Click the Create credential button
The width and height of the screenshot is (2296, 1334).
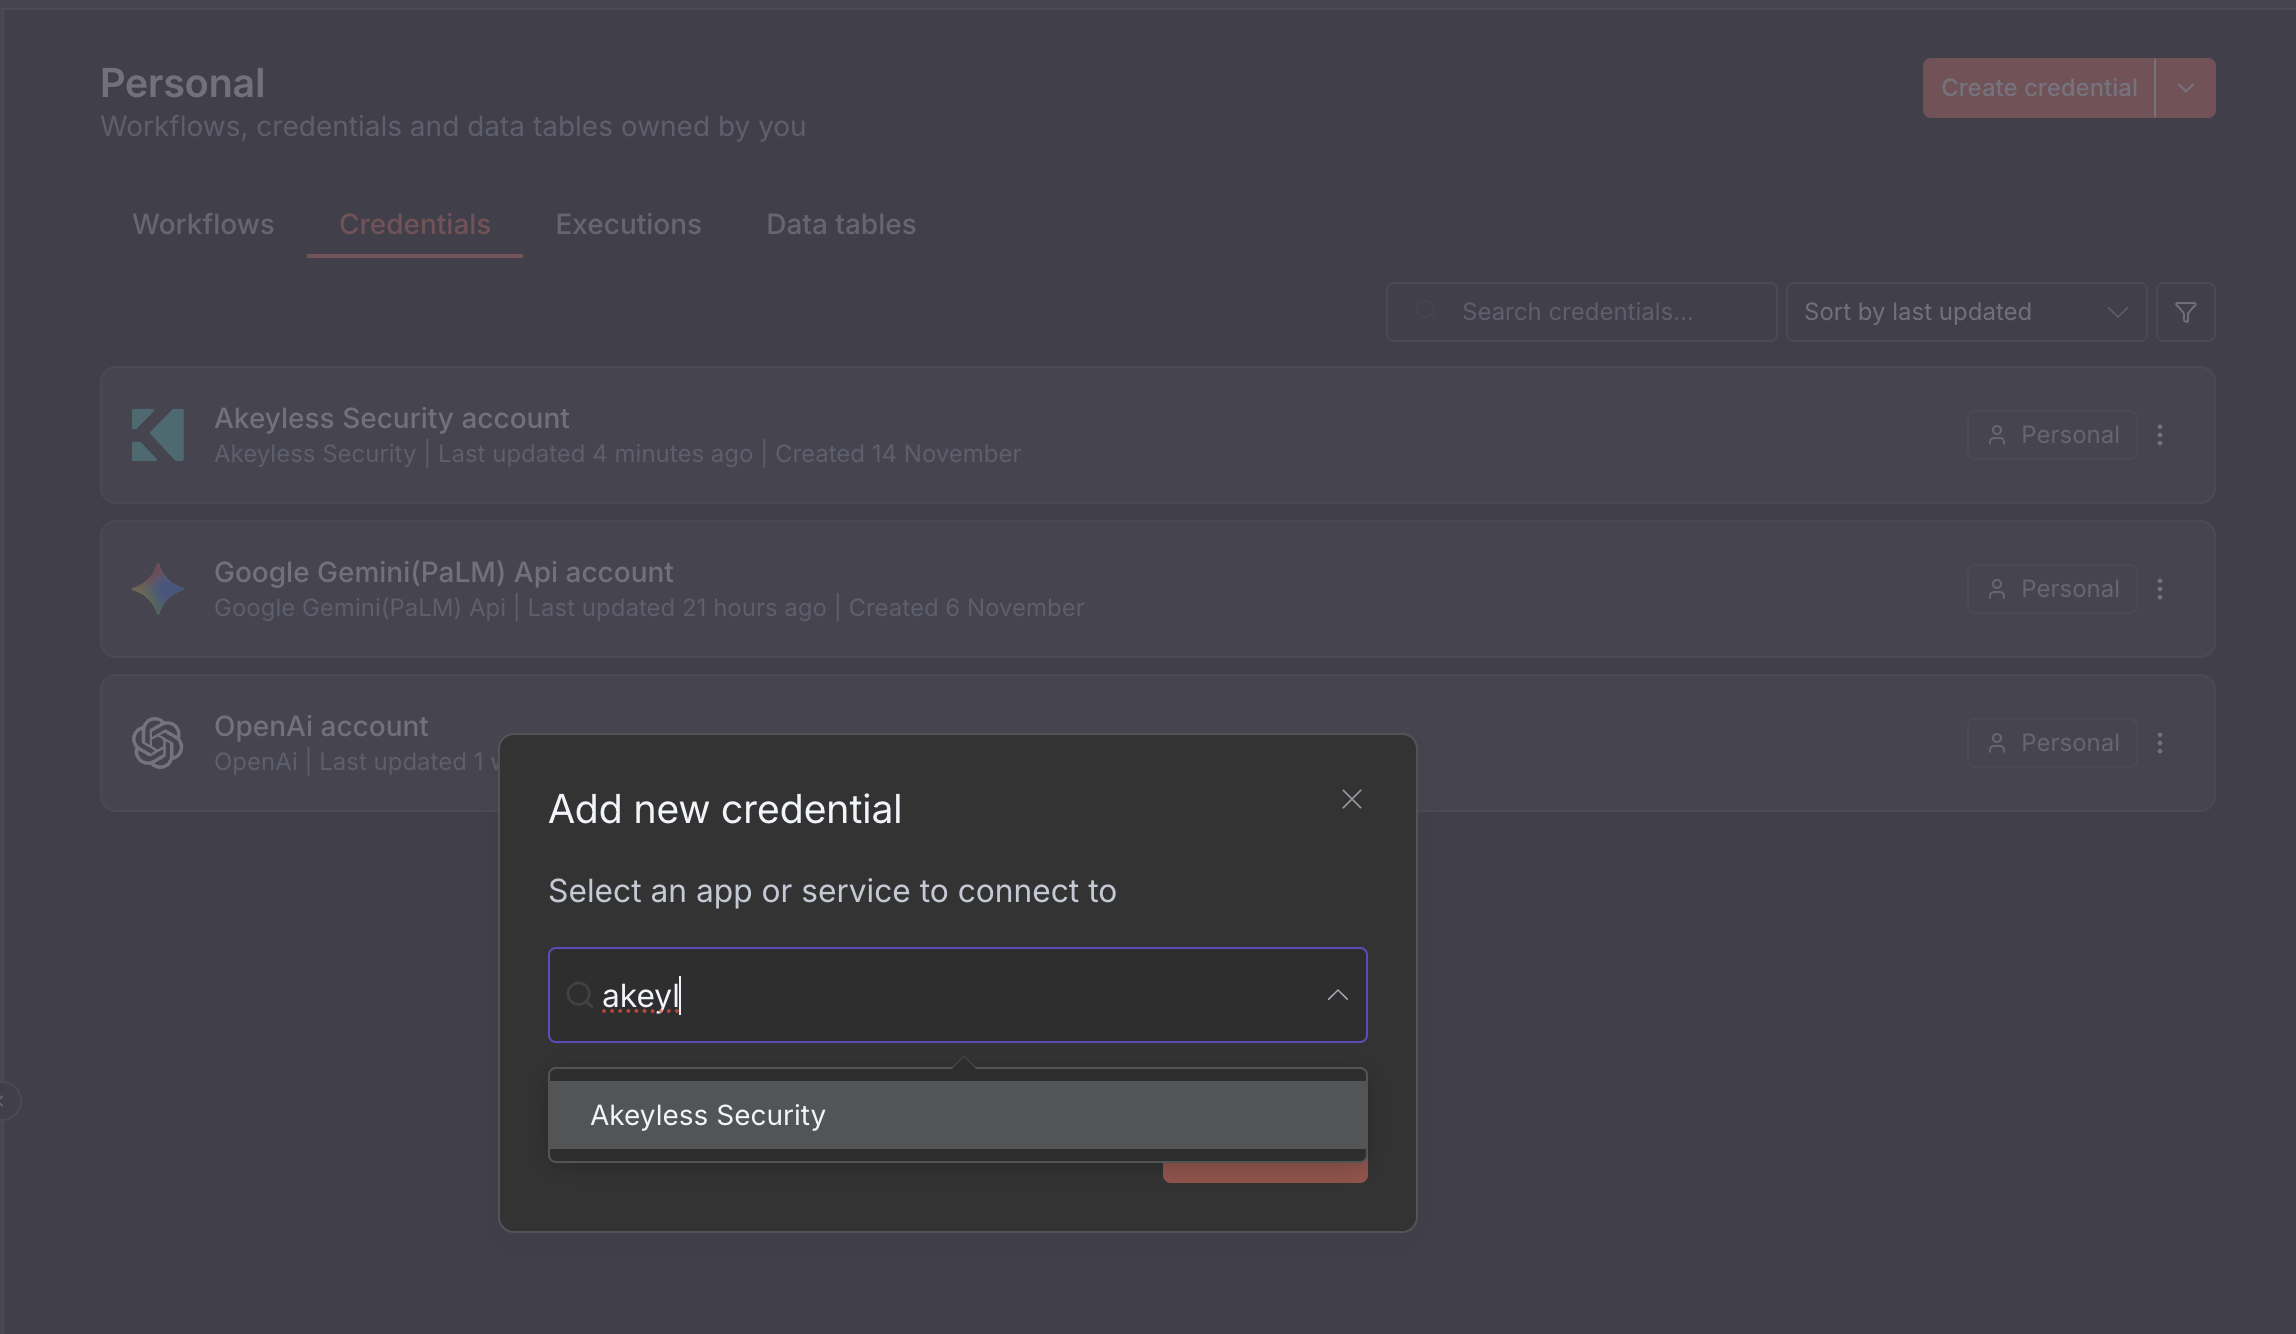coord(2038,88)
